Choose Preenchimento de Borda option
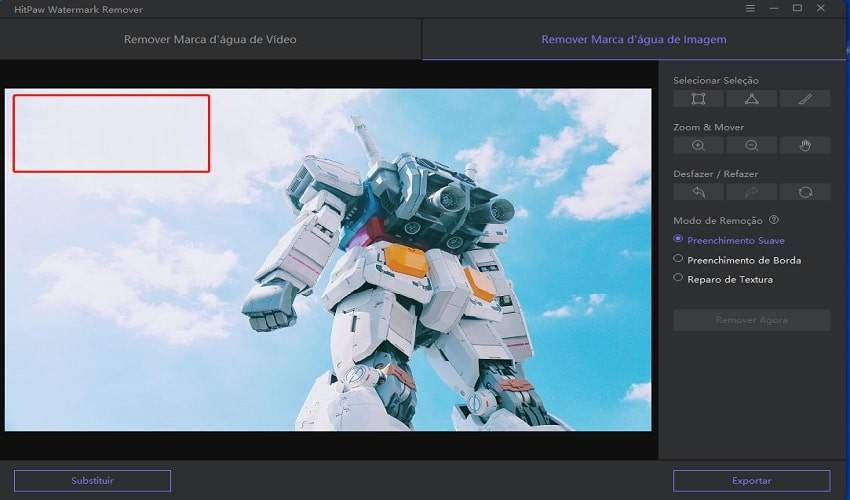Viewport: 850px width, 500px height. tap(679, 259)
